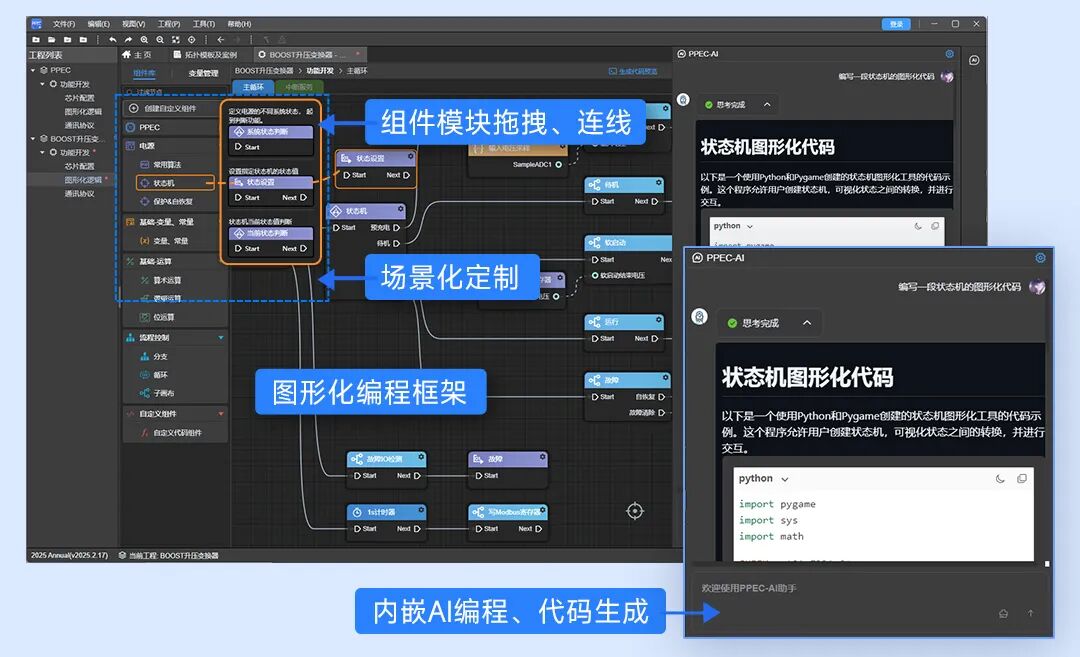Open PPEC-AI settings gear in main window
This screenshot has width=1080, height=657.
point(949,54)
